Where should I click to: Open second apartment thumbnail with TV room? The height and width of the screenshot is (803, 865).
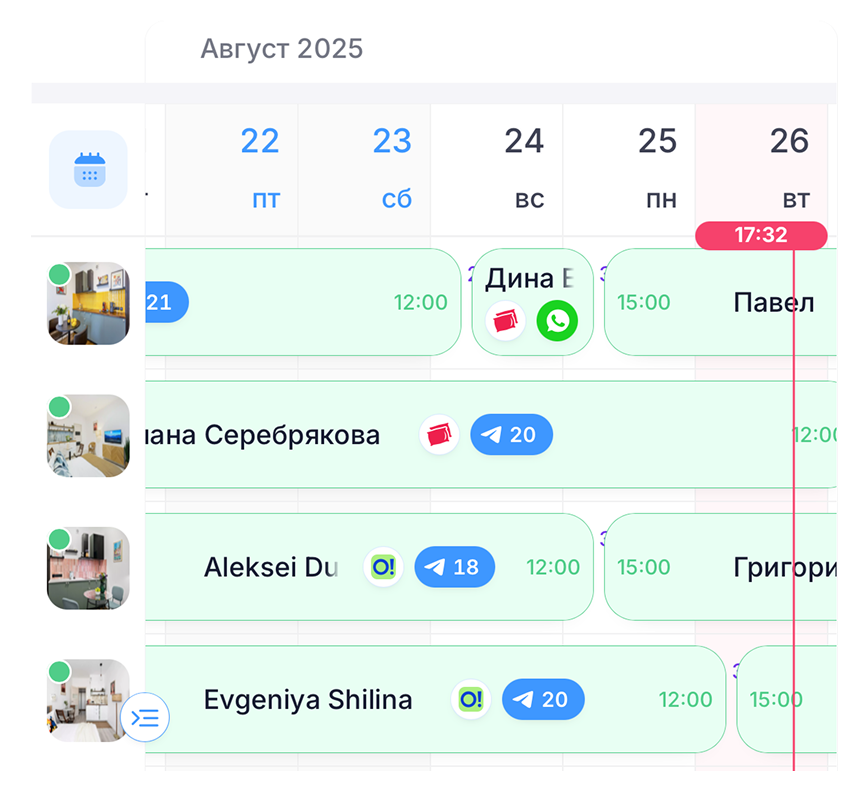tap(88, 435)
